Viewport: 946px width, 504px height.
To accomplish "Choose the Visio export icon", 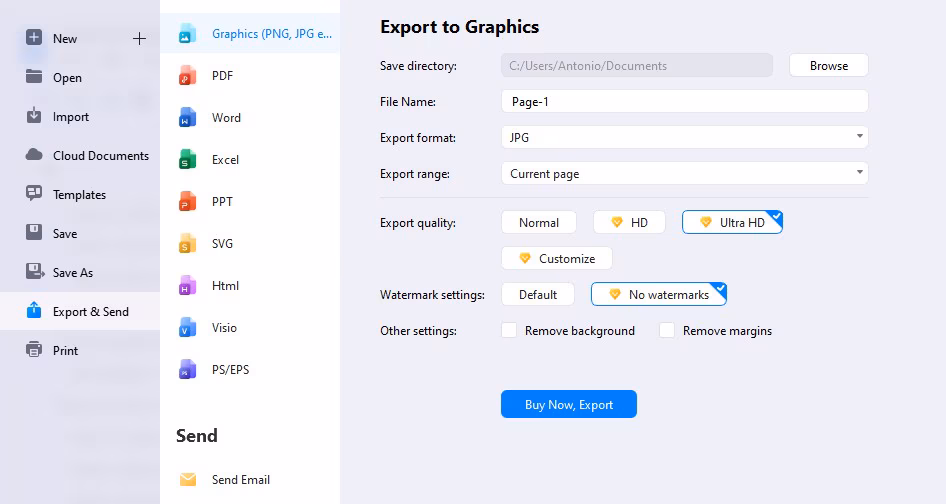I will click(188, 328).
